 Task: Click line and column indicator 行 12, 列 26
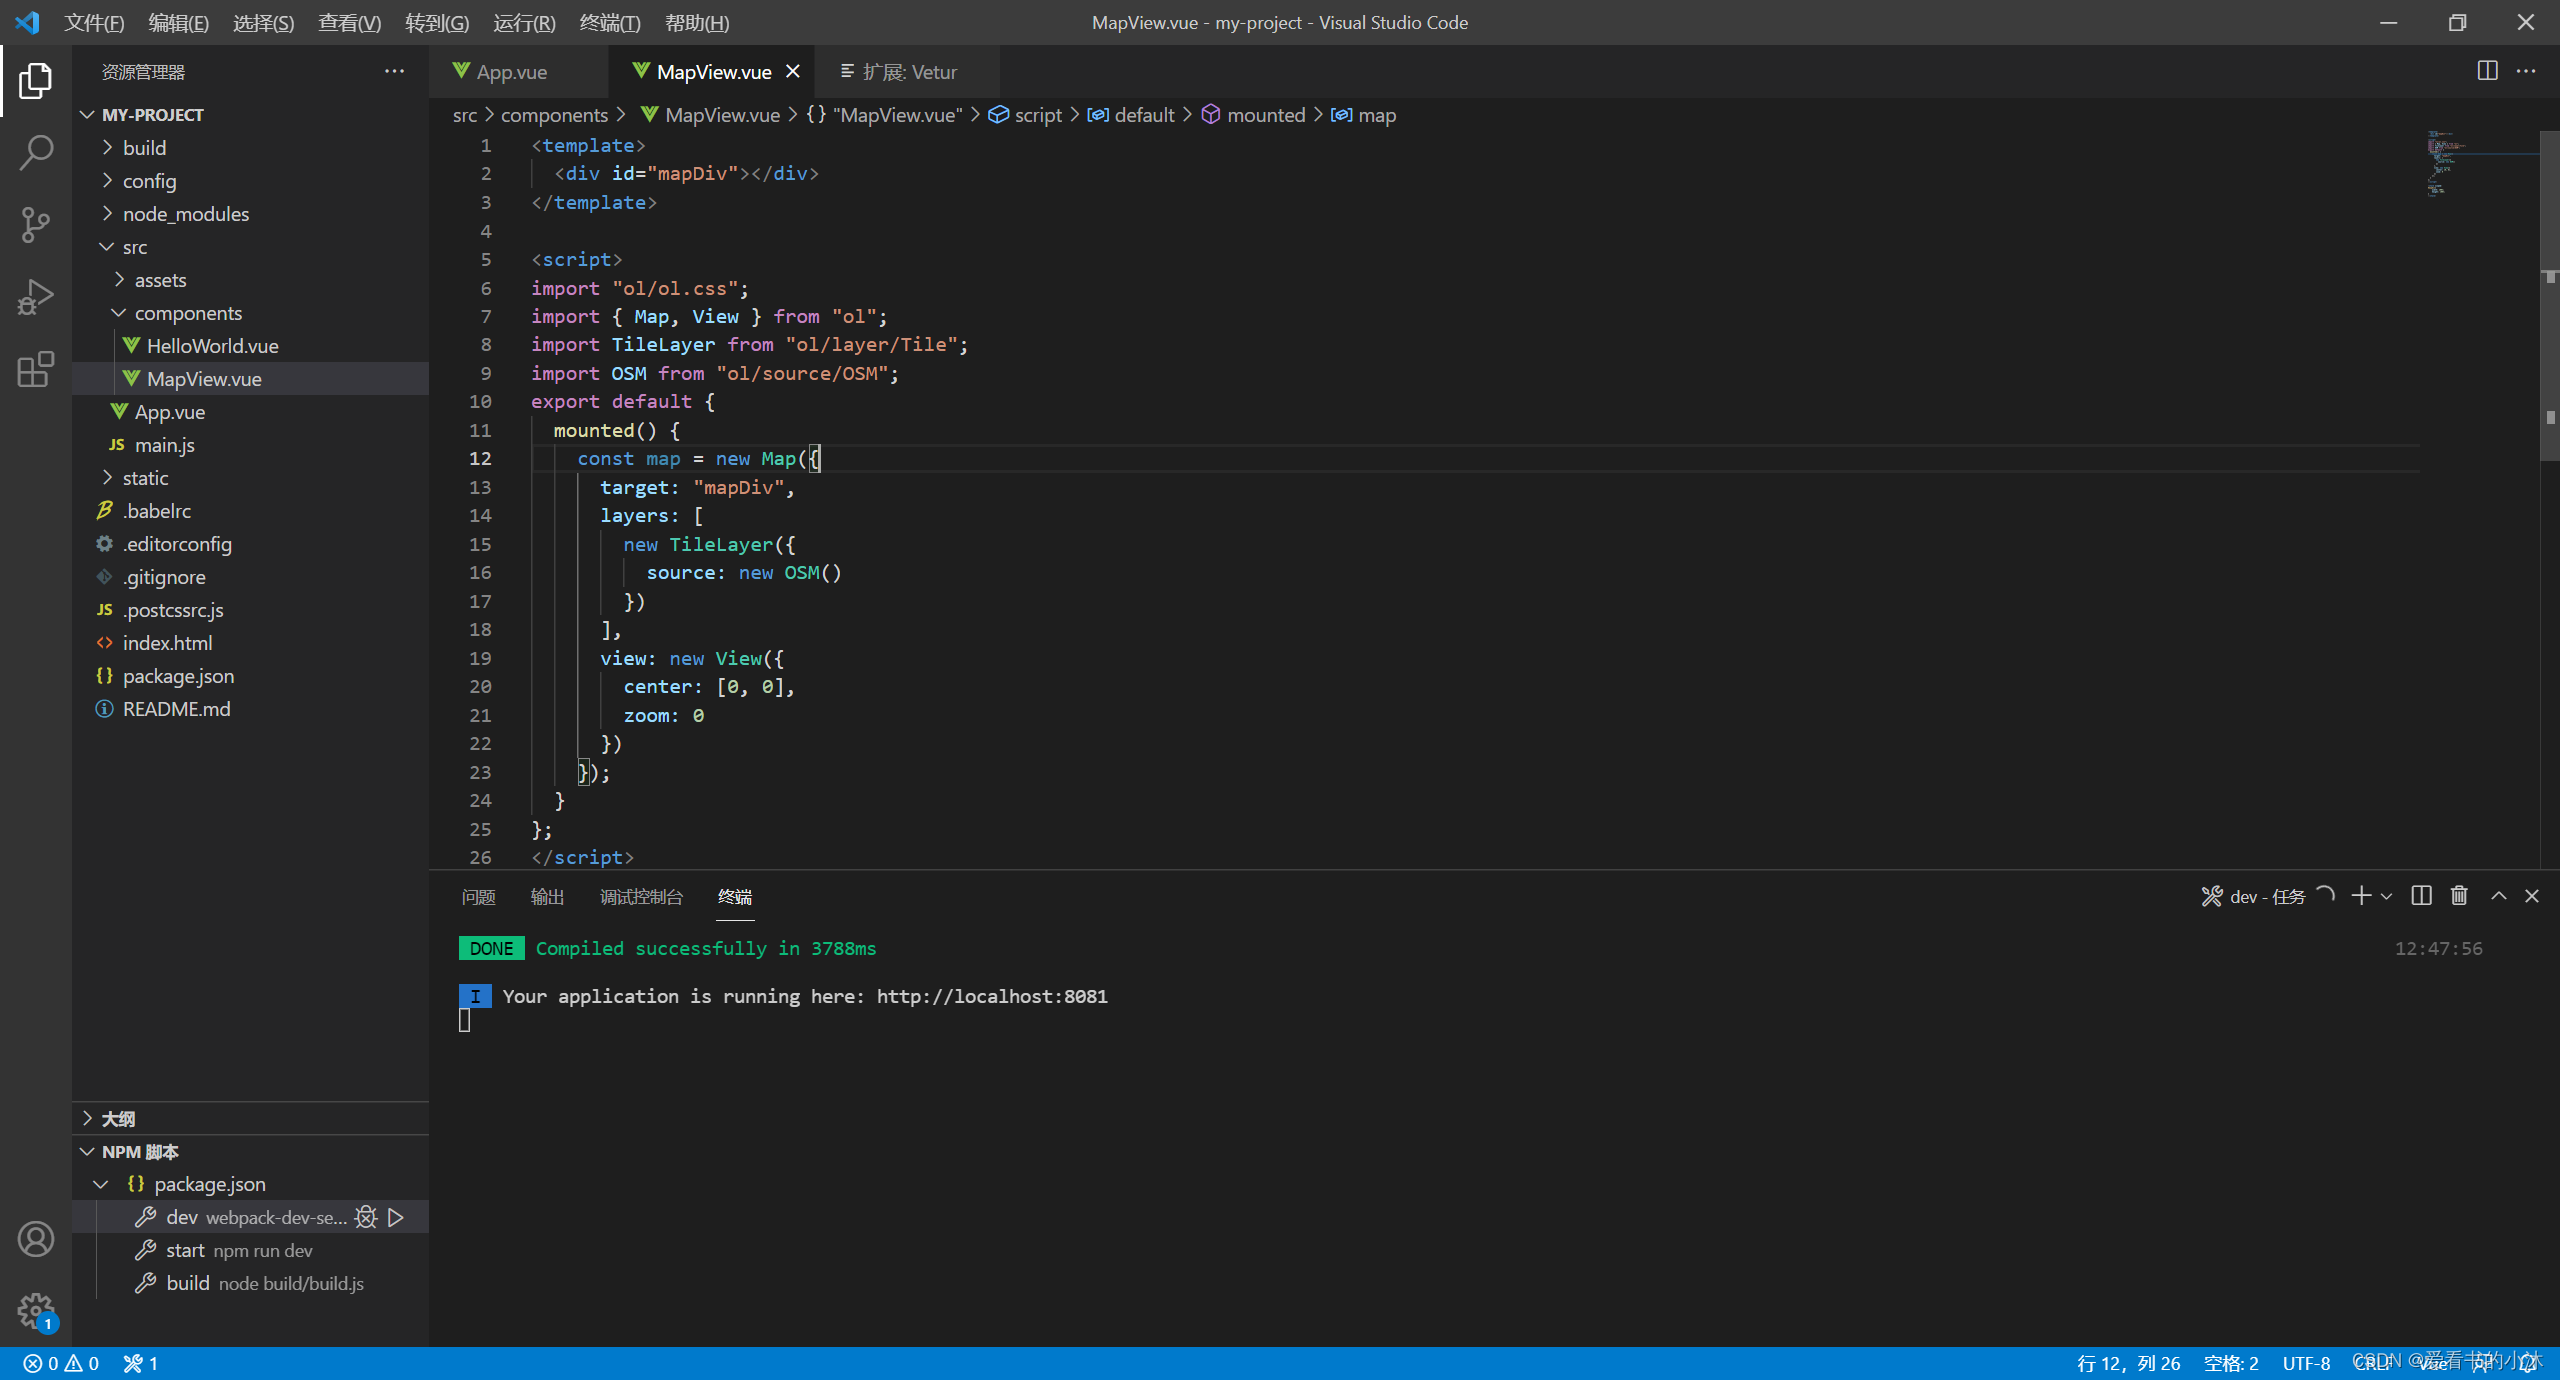pyautogui.click(x=2129, y=1363)
